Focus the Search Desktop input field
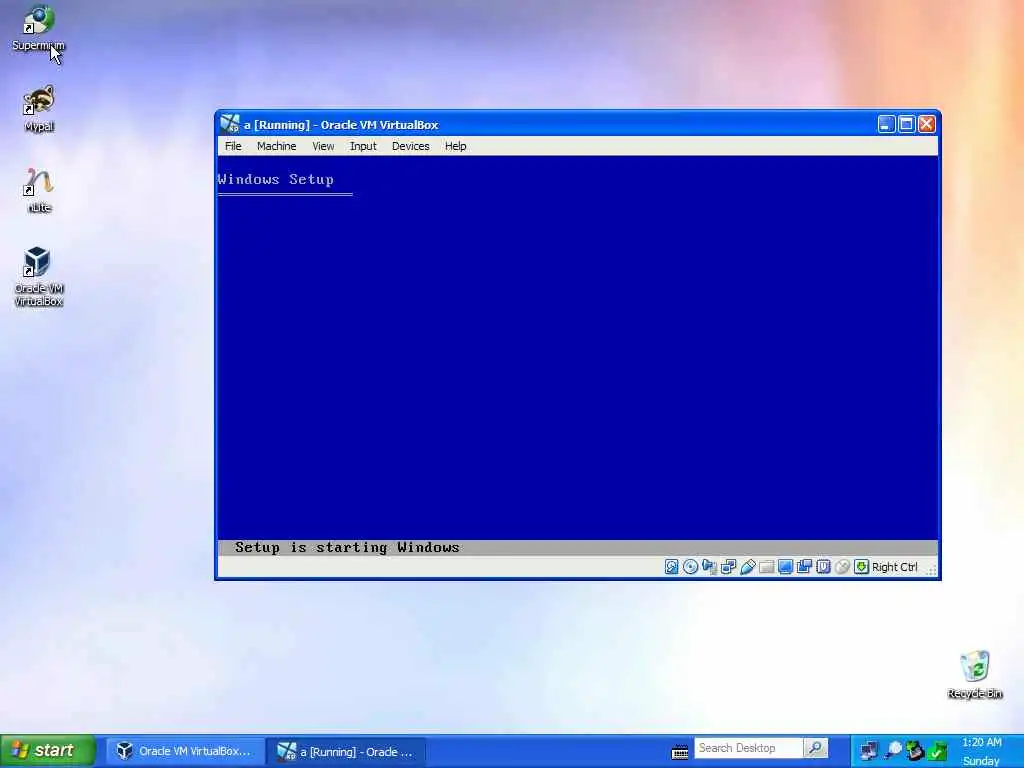This screenshot has height=768, width=1024. pyautogui.click(x=748, y=748)
